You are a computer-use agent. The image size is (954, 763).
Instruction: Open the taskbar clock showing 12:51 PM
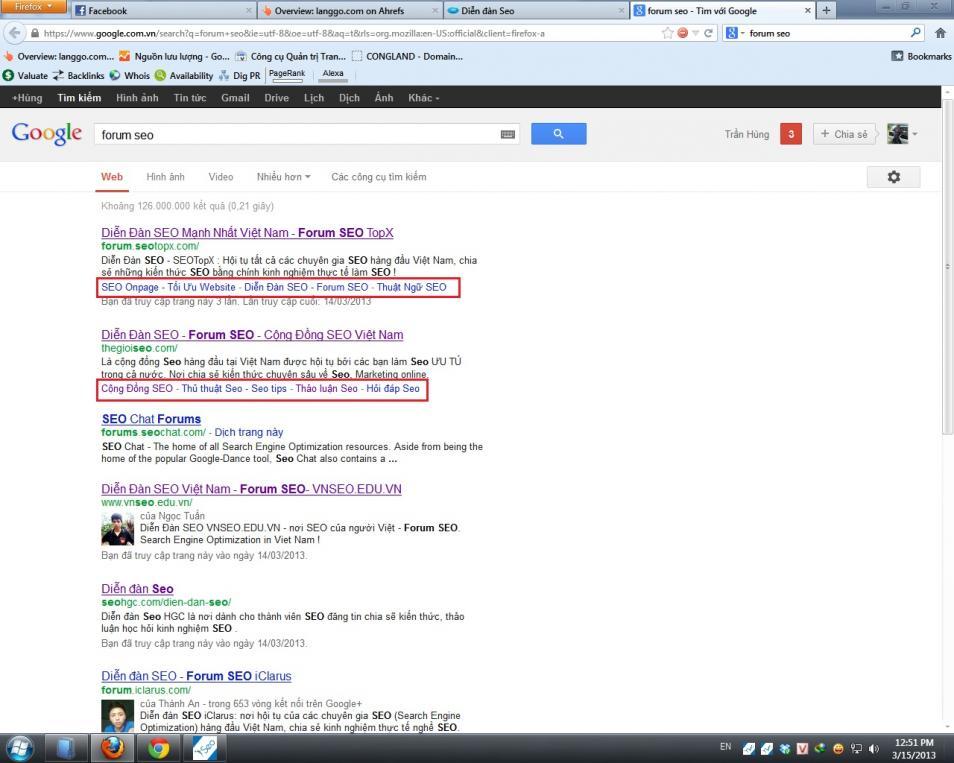pyautogui.click(x=914, y=748)
